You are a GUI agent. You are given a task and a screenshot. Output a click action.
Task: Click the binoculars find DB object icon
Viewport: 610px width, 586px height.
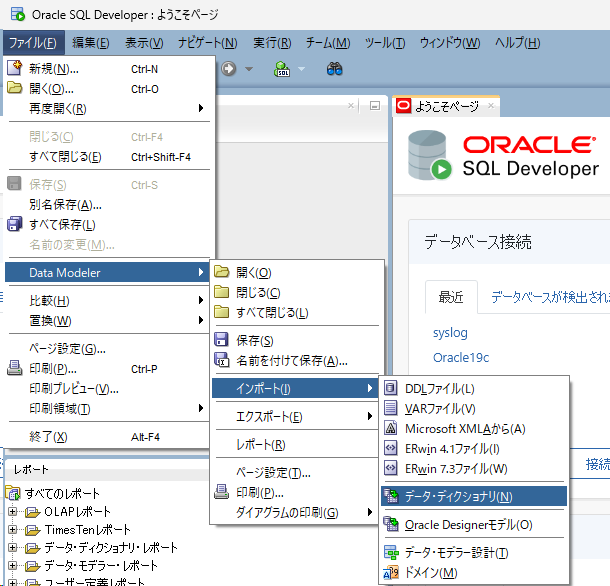pyautogui.click(x=334, y=69)
